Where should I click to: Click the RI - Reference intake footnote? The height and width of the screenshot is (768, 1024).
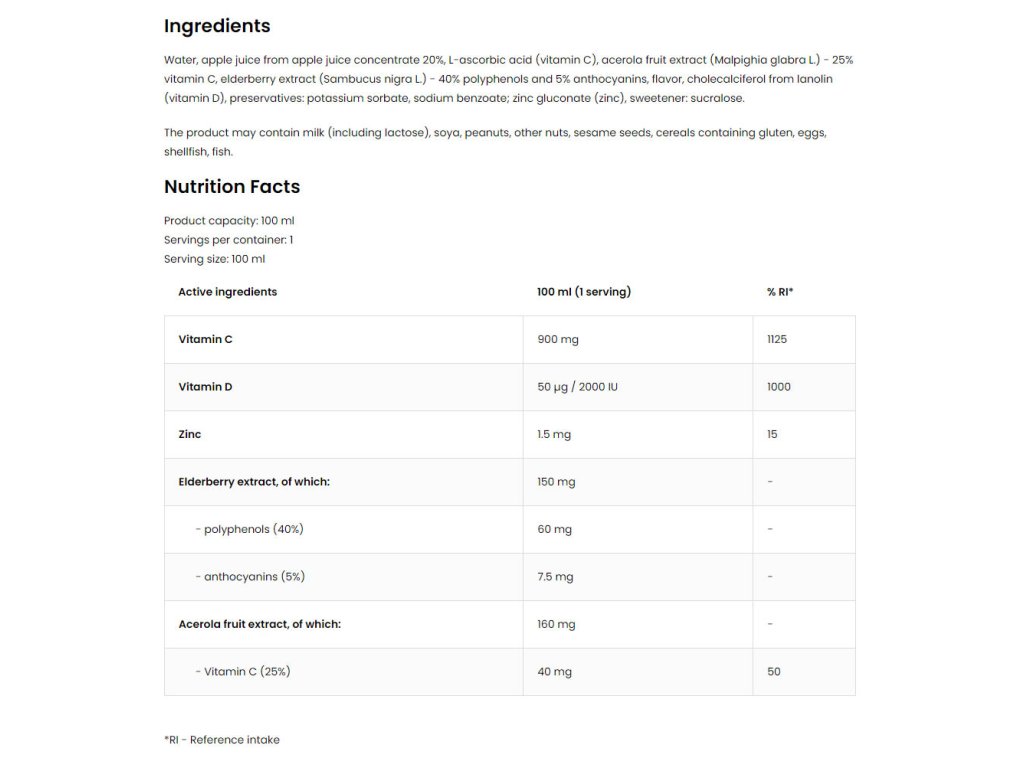[222, 740]
